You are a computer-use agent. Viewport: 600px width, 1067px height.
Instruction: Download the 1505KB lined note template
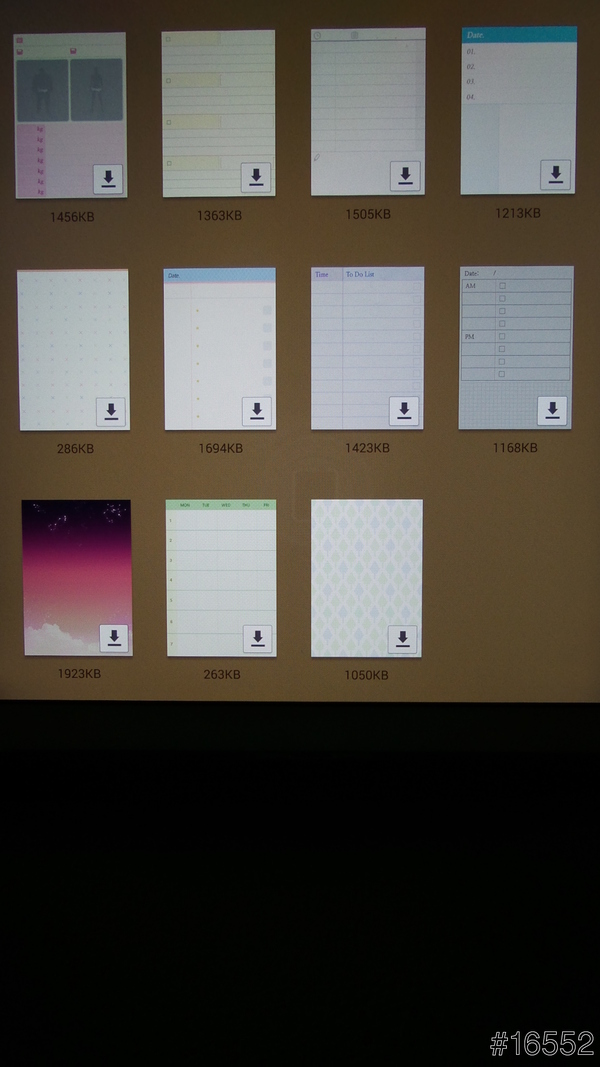(405, 176)
